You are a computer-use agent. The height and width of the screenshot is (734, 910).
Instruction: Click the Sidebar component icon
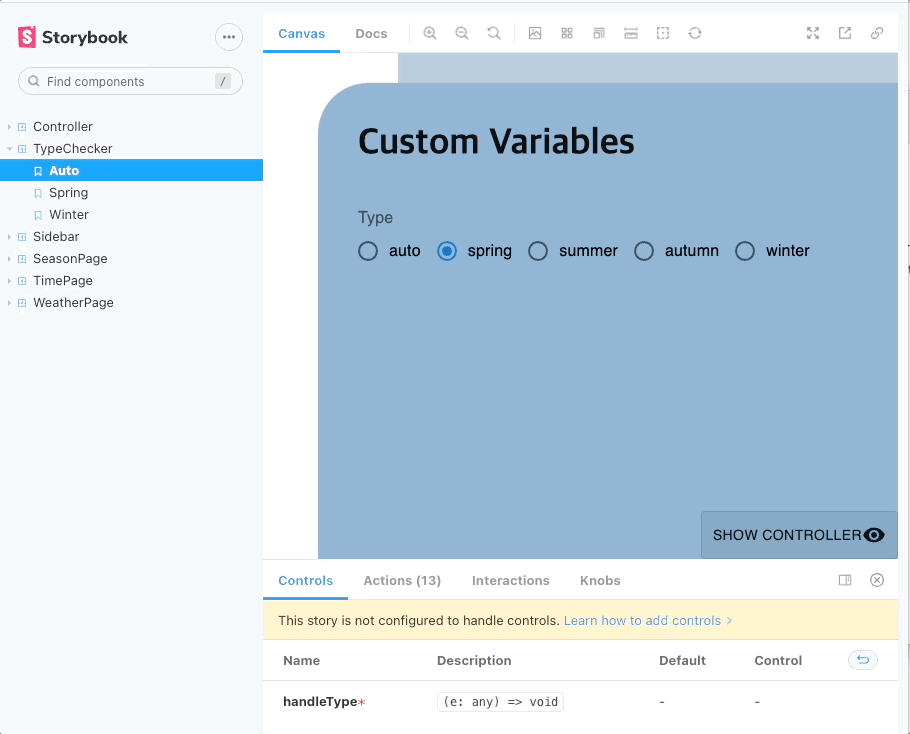click(x=22, y=237)
